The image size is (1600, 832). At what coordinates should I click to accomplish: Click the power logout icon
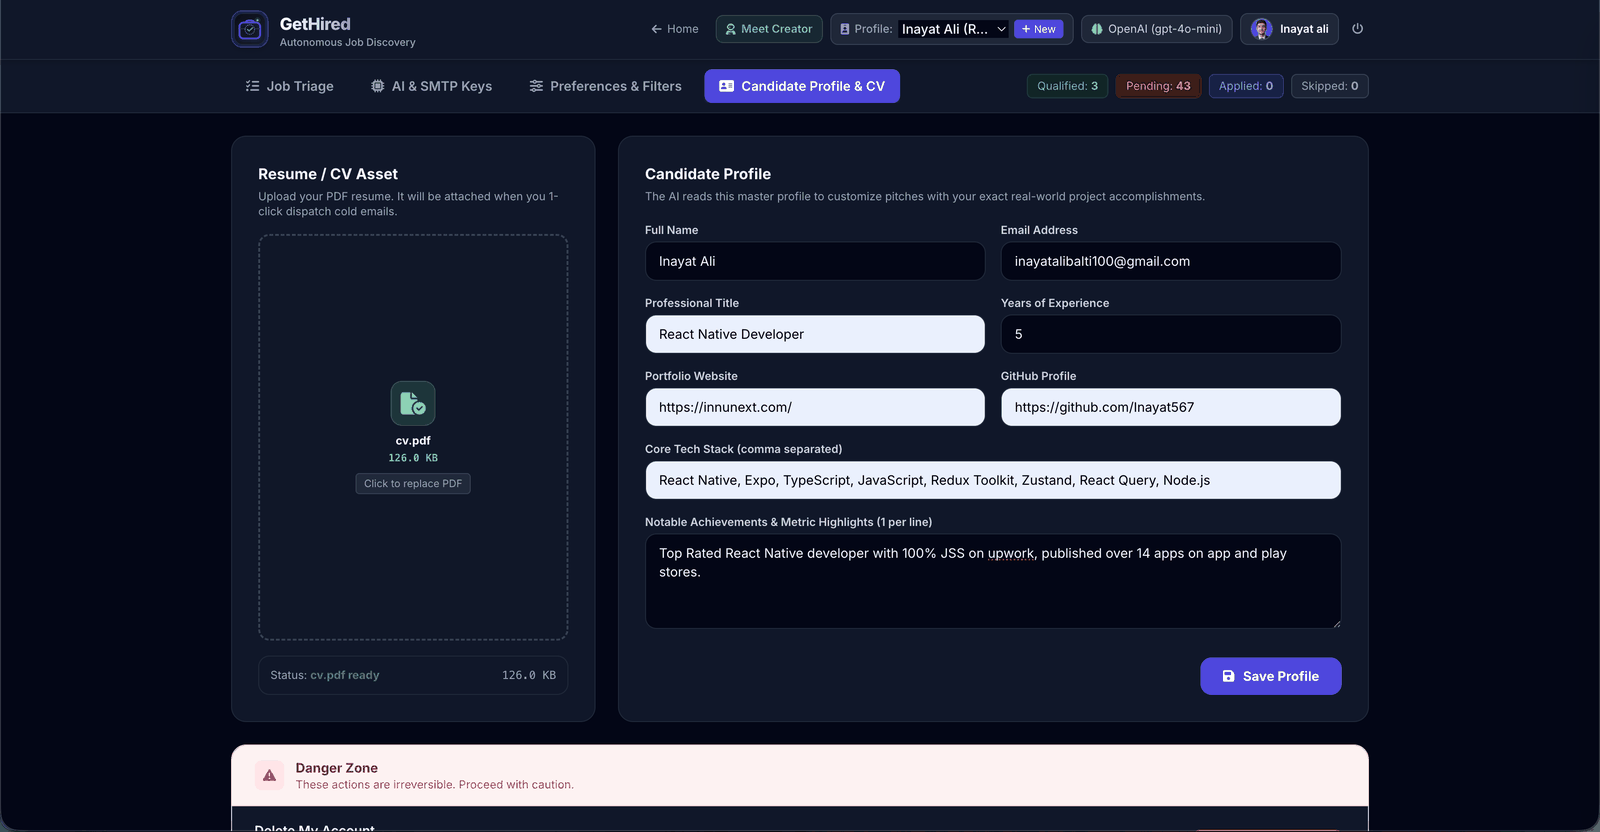click(x=1357, y=29)
